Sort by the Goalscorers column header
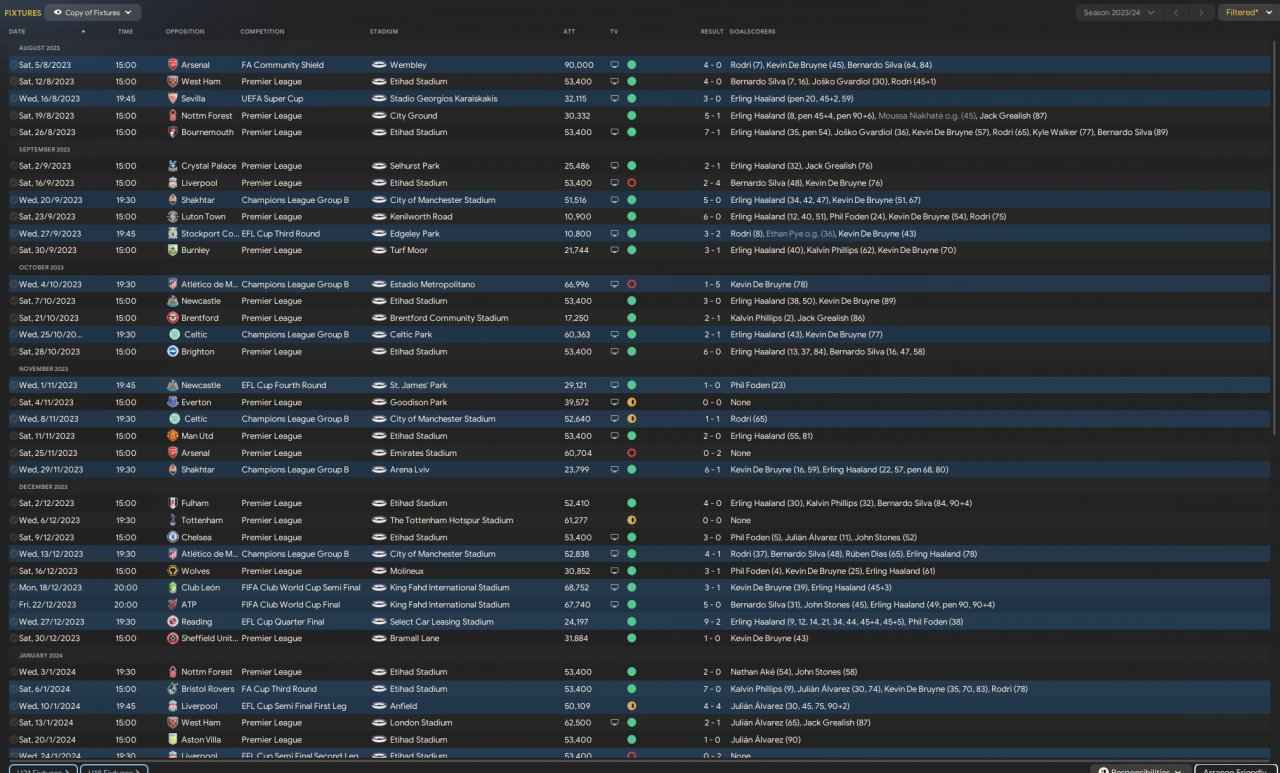Viewport: 1280px width, 773px height. (750, 31)
